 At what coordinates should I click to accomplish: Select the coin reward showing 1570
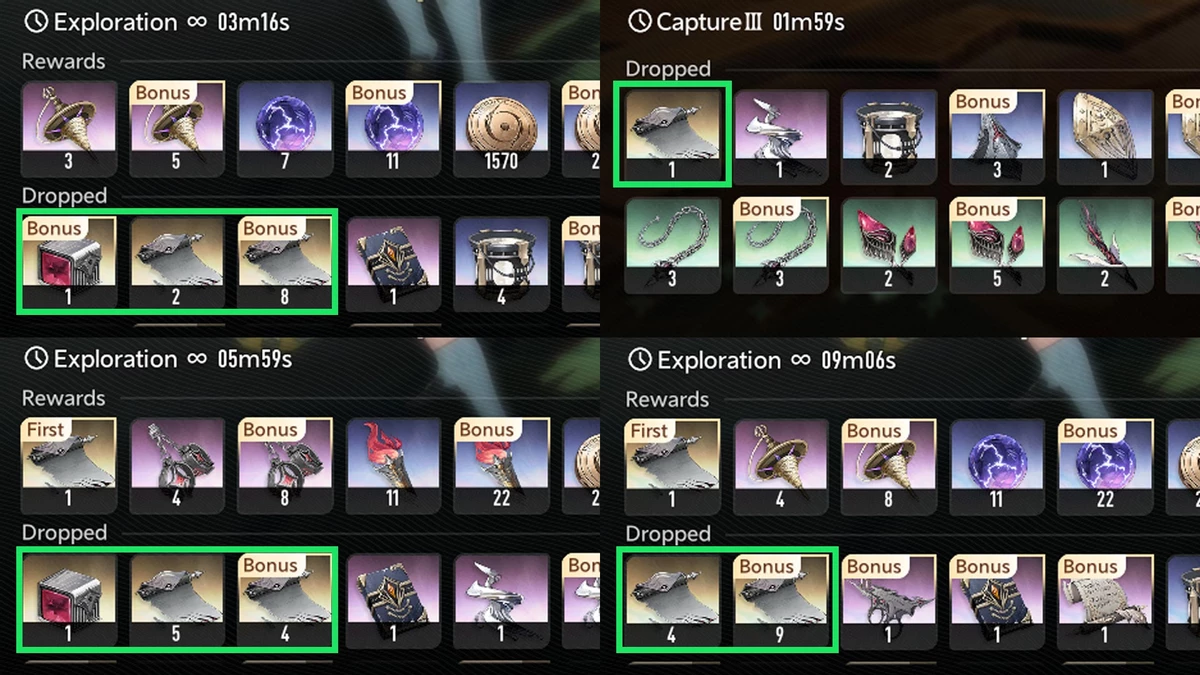click(502, 128)
